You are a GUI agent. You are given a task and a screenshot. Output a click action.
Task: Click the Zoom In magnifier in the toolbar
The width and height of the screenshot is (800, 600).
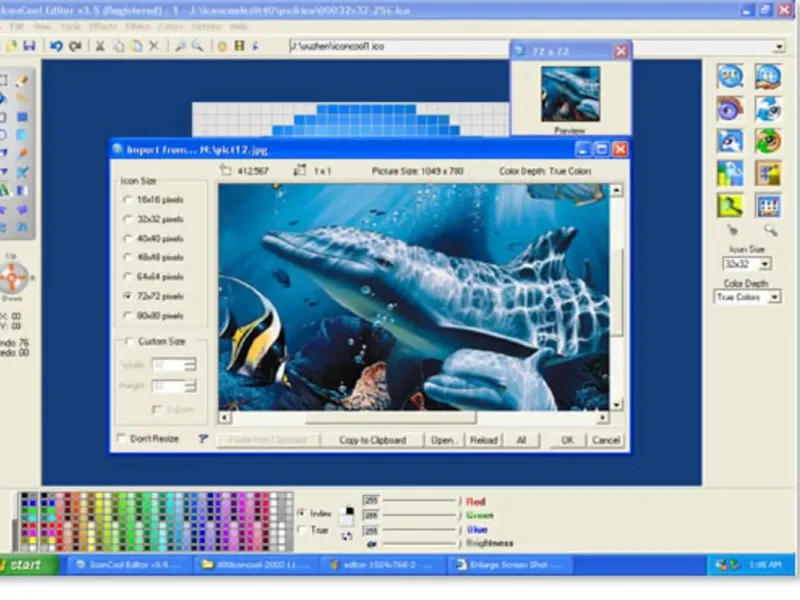point(180,46)
